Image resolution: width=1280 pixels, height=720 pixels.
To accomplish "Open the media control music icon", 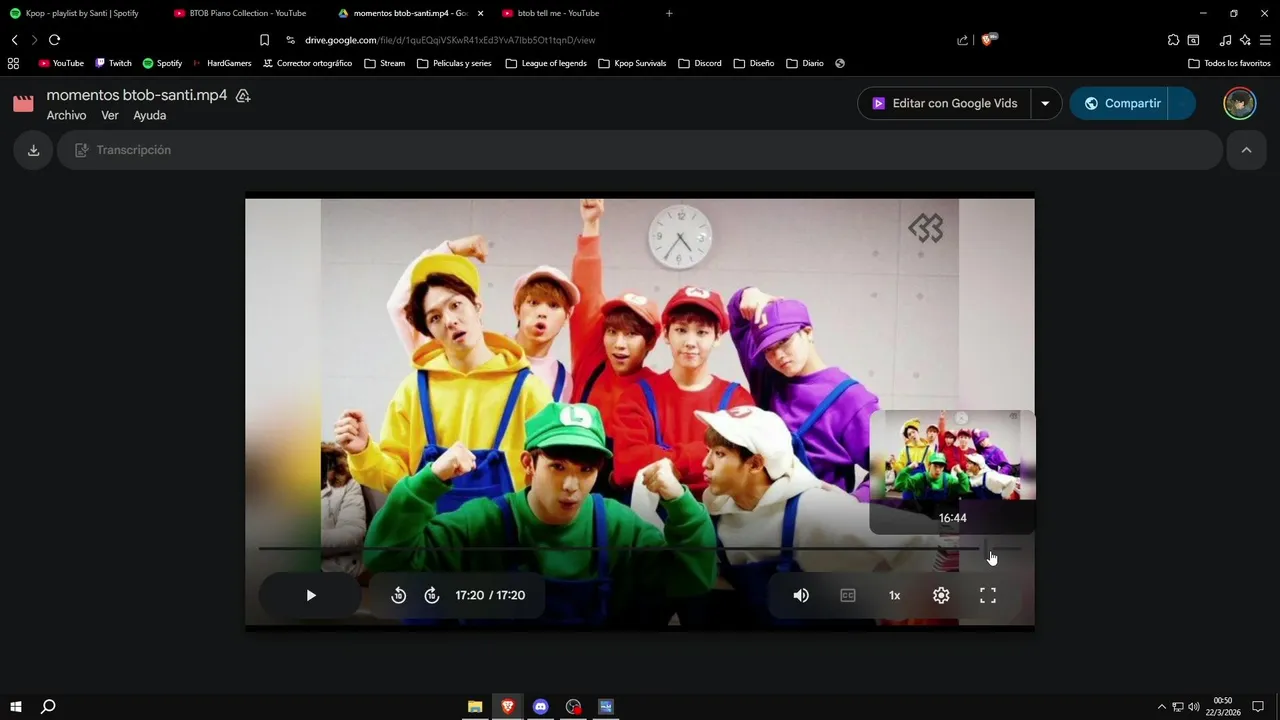I will 1225,40.
